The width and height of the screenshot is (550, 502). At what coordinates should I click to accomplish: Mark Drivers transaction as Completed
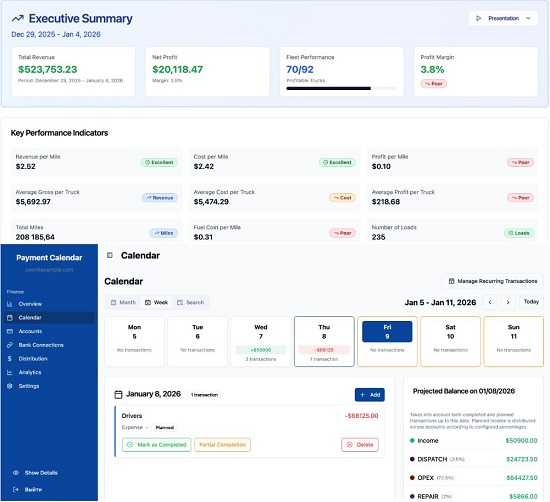157,444
